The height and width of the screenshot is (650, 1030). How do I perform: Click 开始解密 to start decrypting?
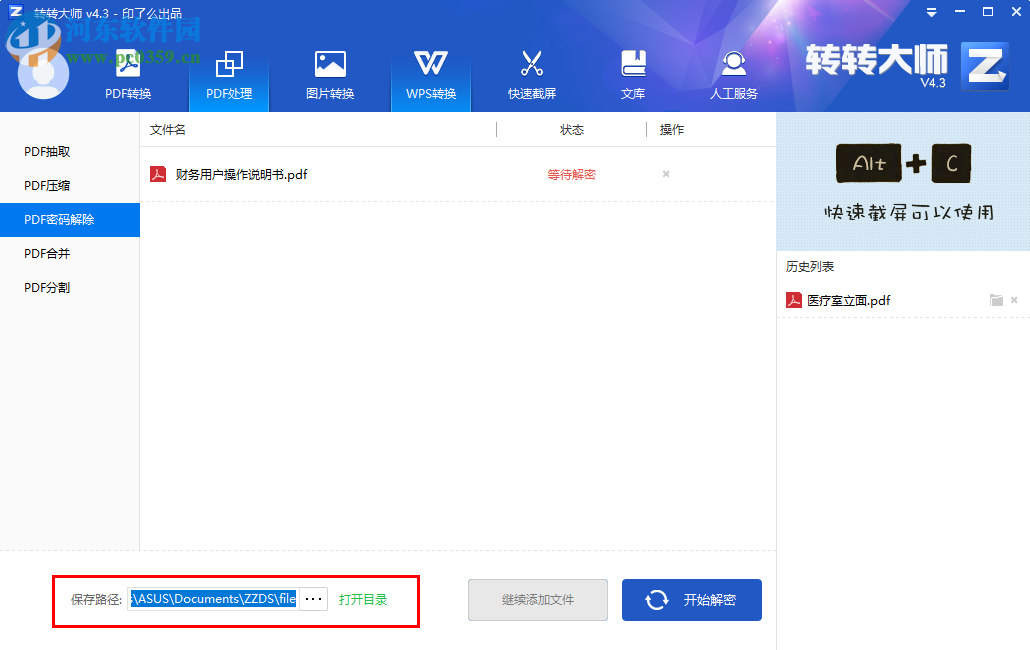coord(691,599)
